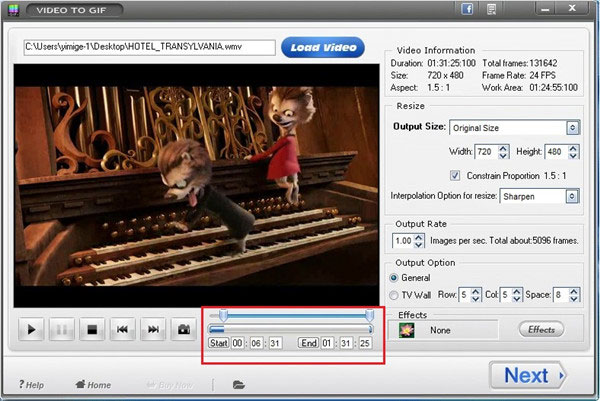Open the Help link

(x=31, y=385)
